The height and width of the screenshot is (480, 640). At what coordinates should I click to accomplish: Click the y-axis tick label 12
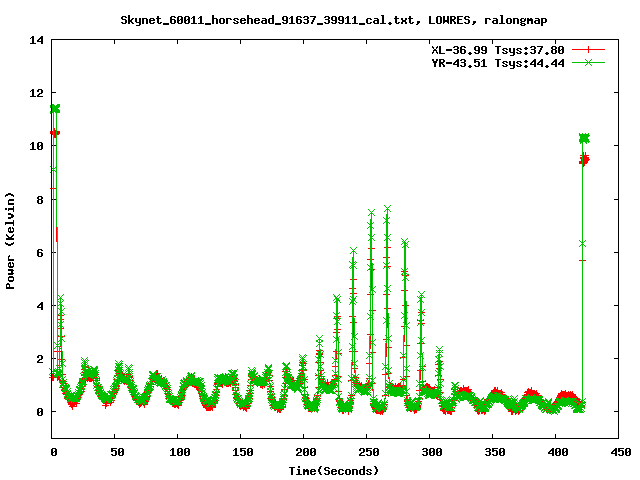click(36, 93)
